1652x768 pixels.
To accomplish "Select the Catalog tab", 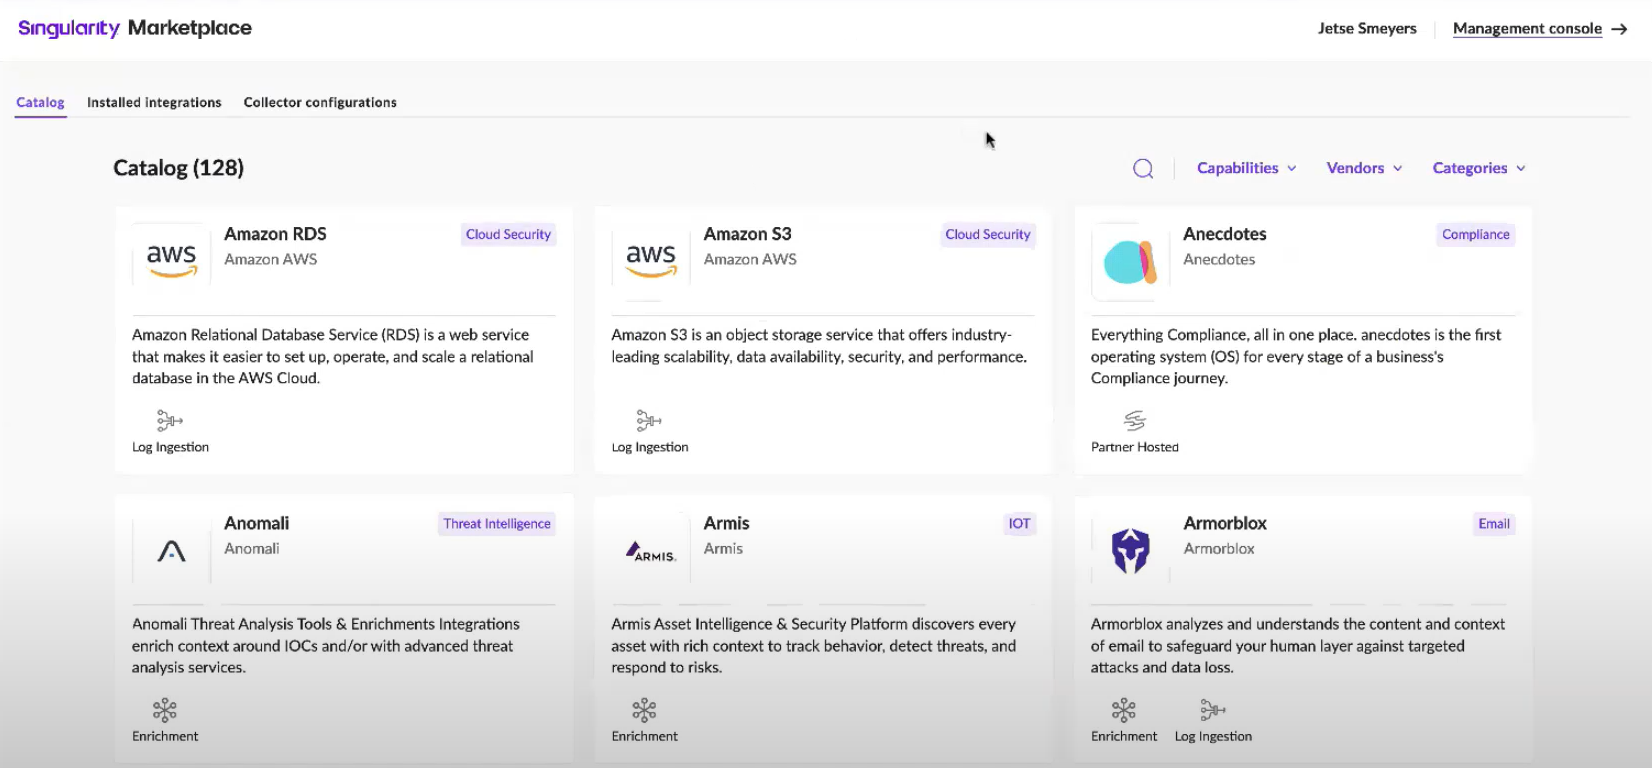I will [40, 102].
